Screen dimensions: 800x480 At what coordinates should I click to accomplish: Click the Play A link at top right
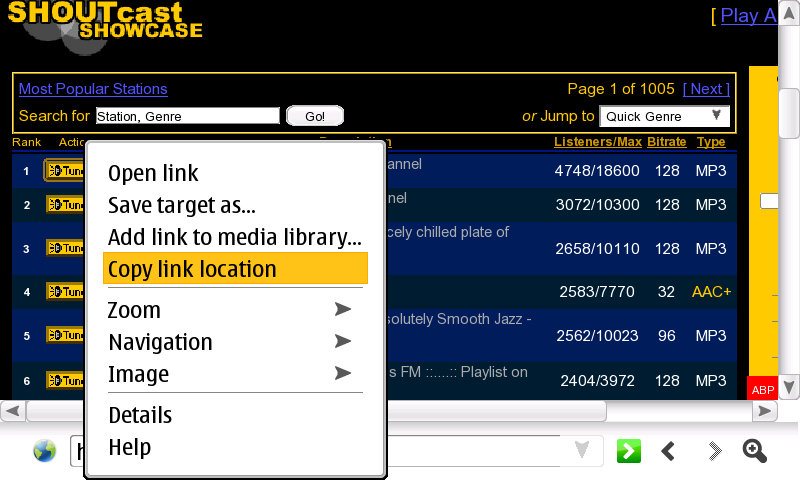click(748, 16)
